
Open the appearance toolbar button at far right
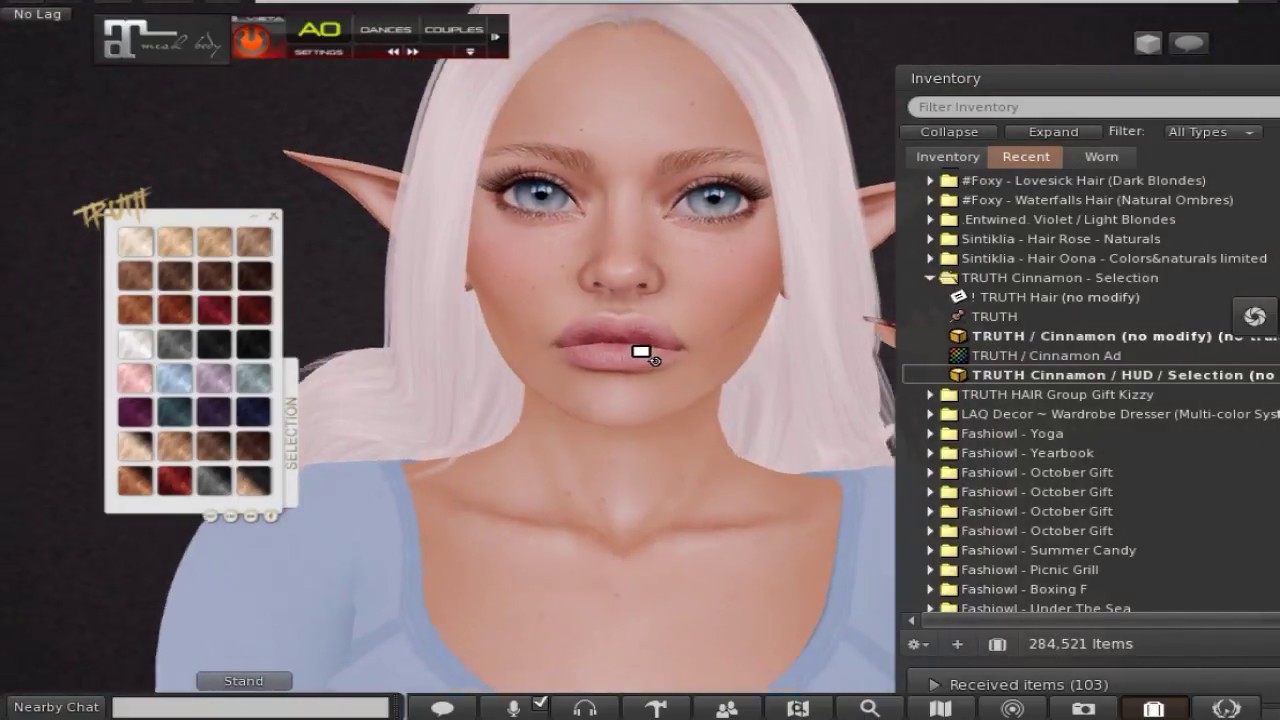tap(1226, 708)
